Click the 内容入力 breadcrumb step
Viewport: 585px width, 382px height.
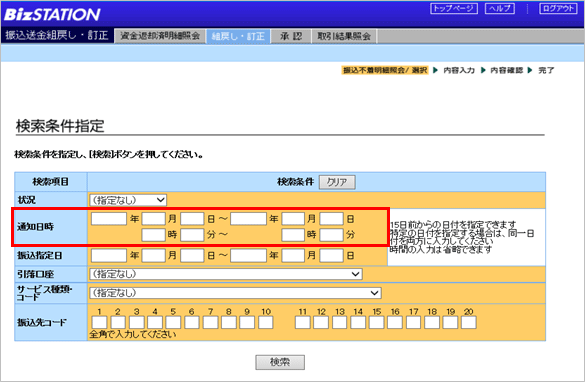(x=459, y=70)
